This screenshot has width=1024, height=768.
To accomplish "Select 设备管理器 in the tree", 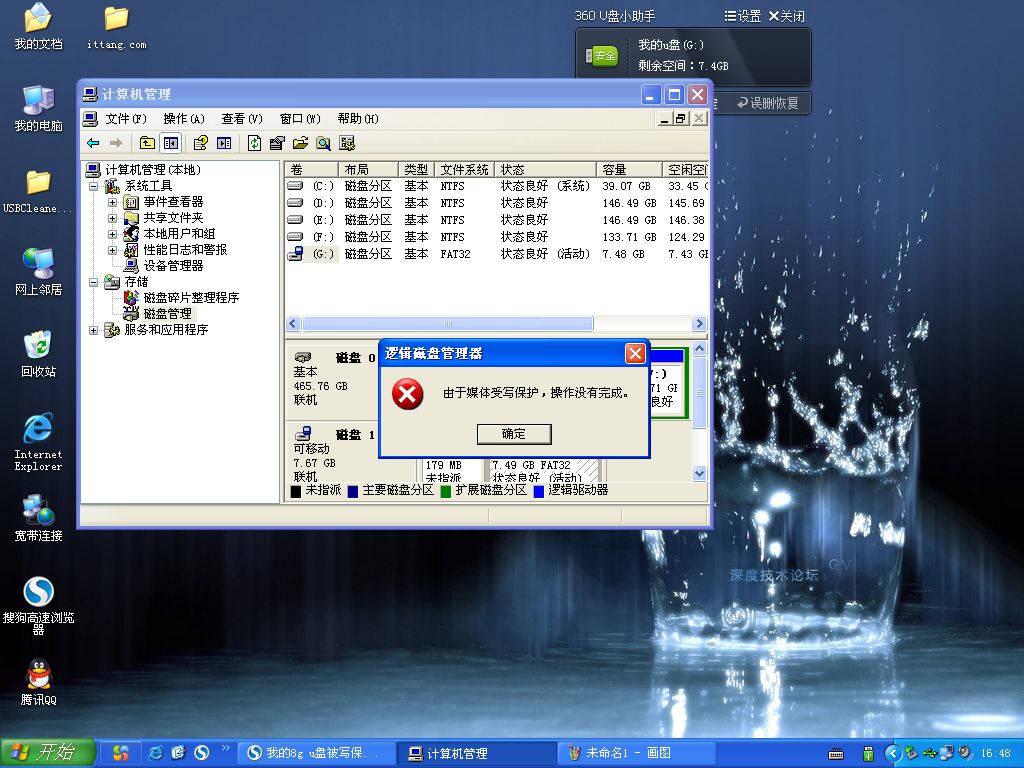I will tap(172, 266).
